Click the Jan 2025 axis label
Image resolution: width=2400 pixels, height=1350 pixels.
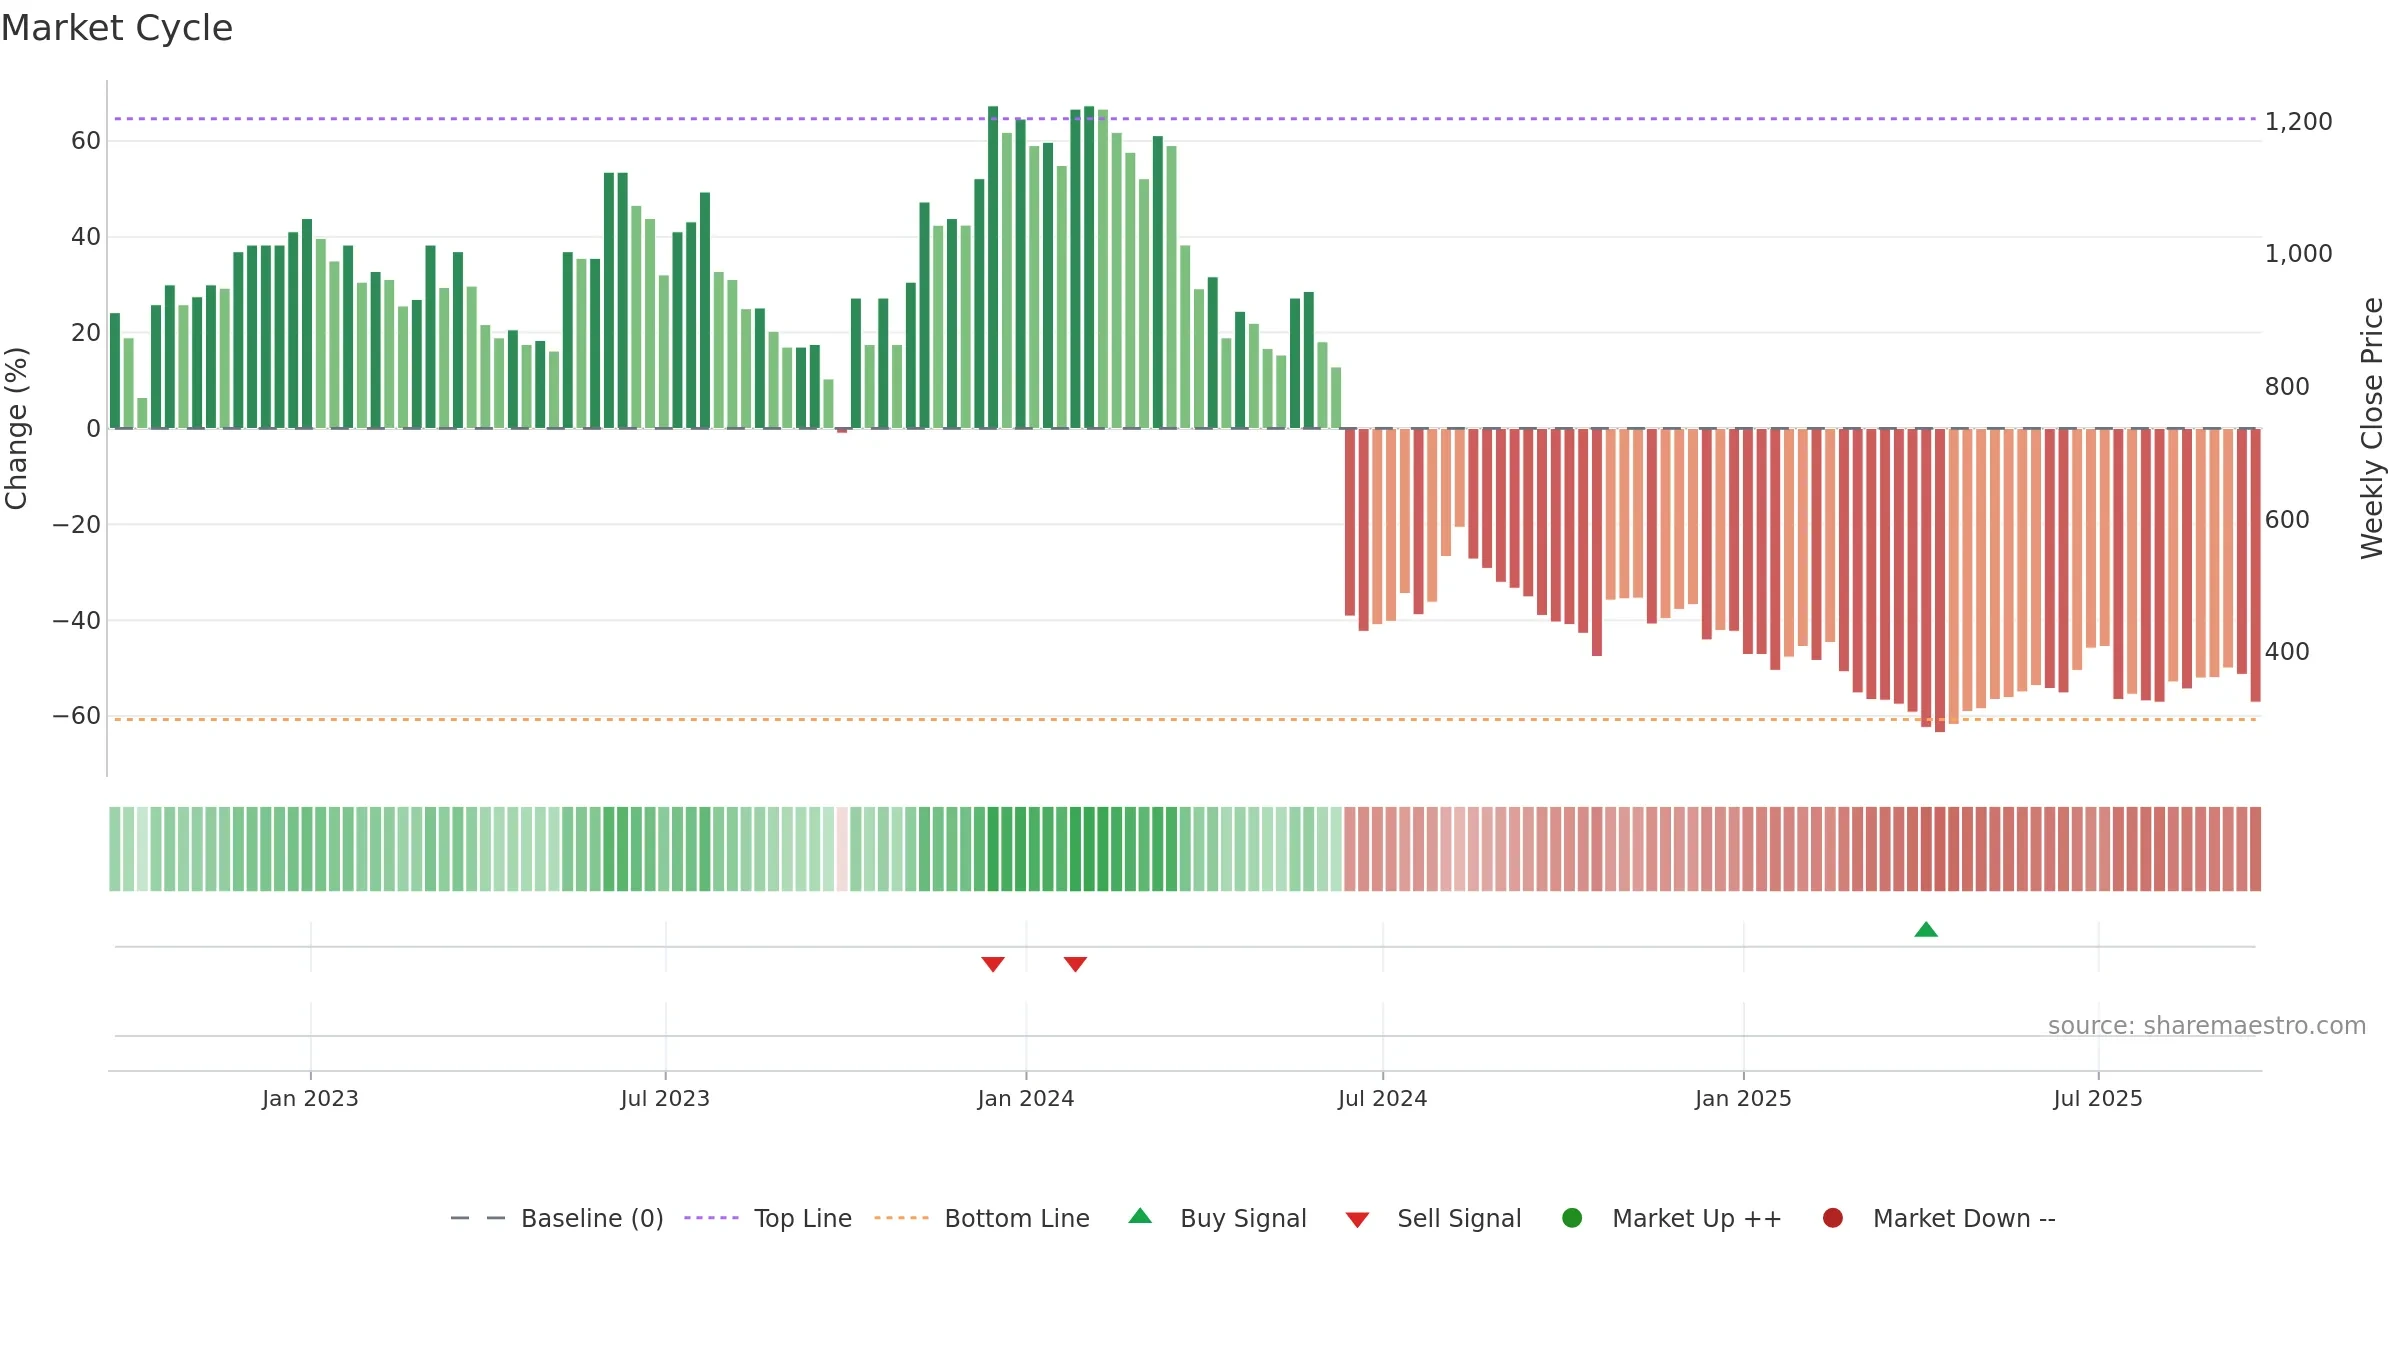[1743, 1098]
